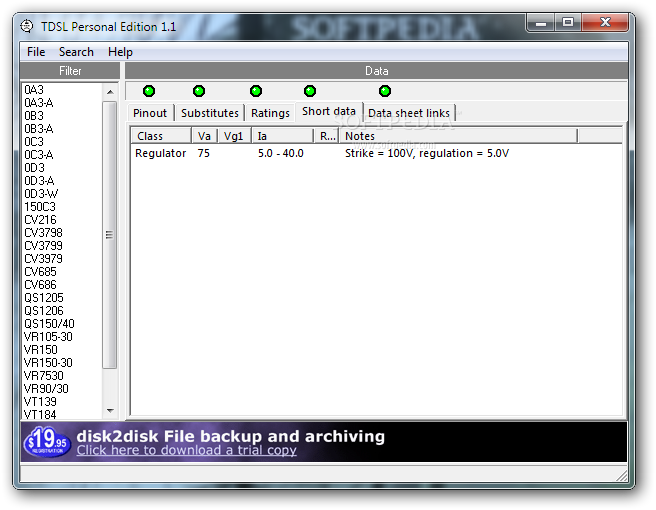
Task: Click the filter list scroll down arrow
Action: point(110,411)
